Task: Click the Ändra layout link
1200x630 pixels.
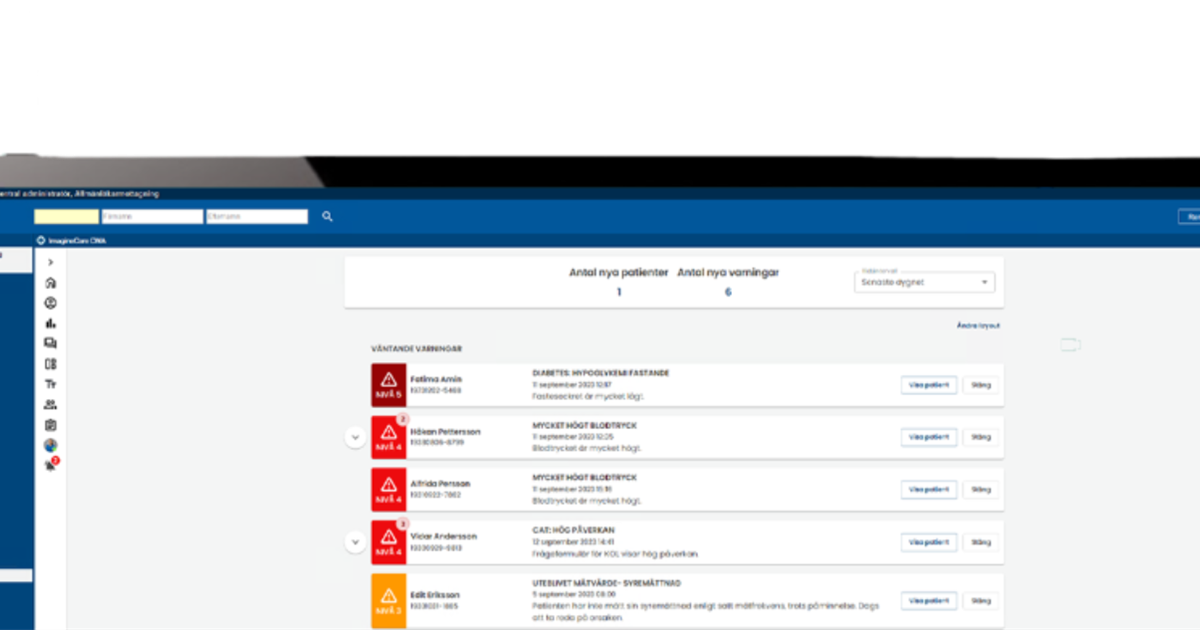Action: coord(977,325)
